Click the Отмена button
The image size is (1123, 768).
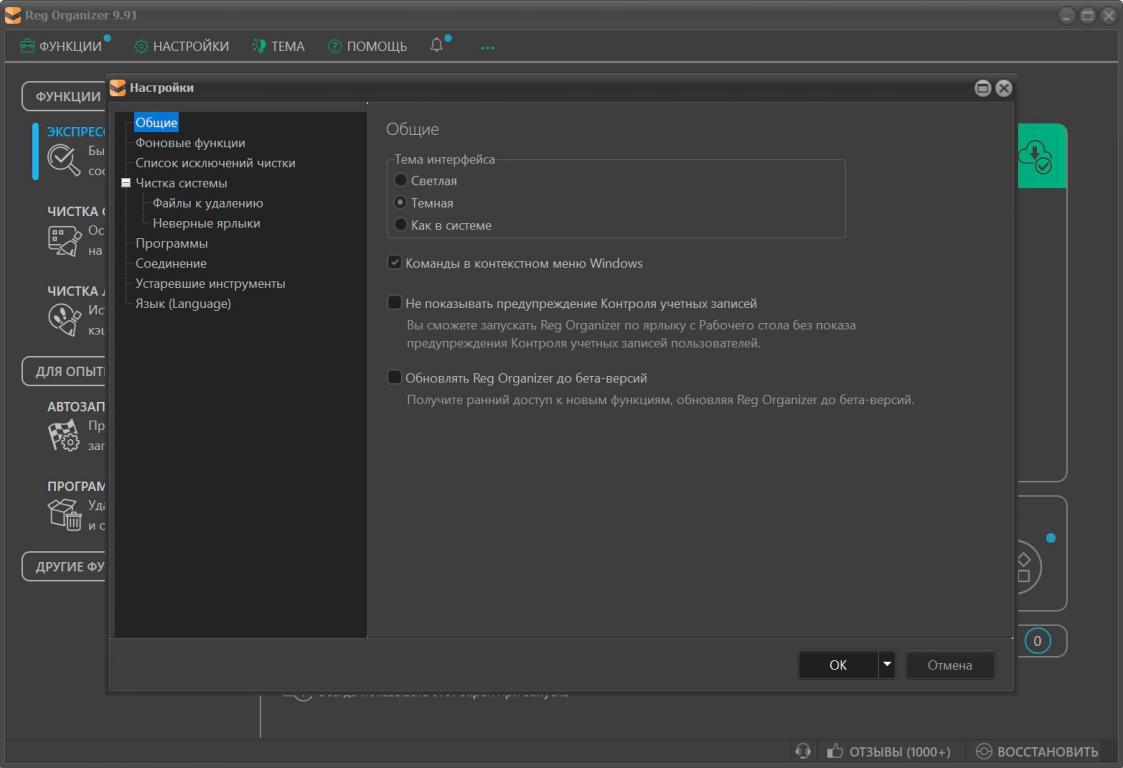coord(949,665)
